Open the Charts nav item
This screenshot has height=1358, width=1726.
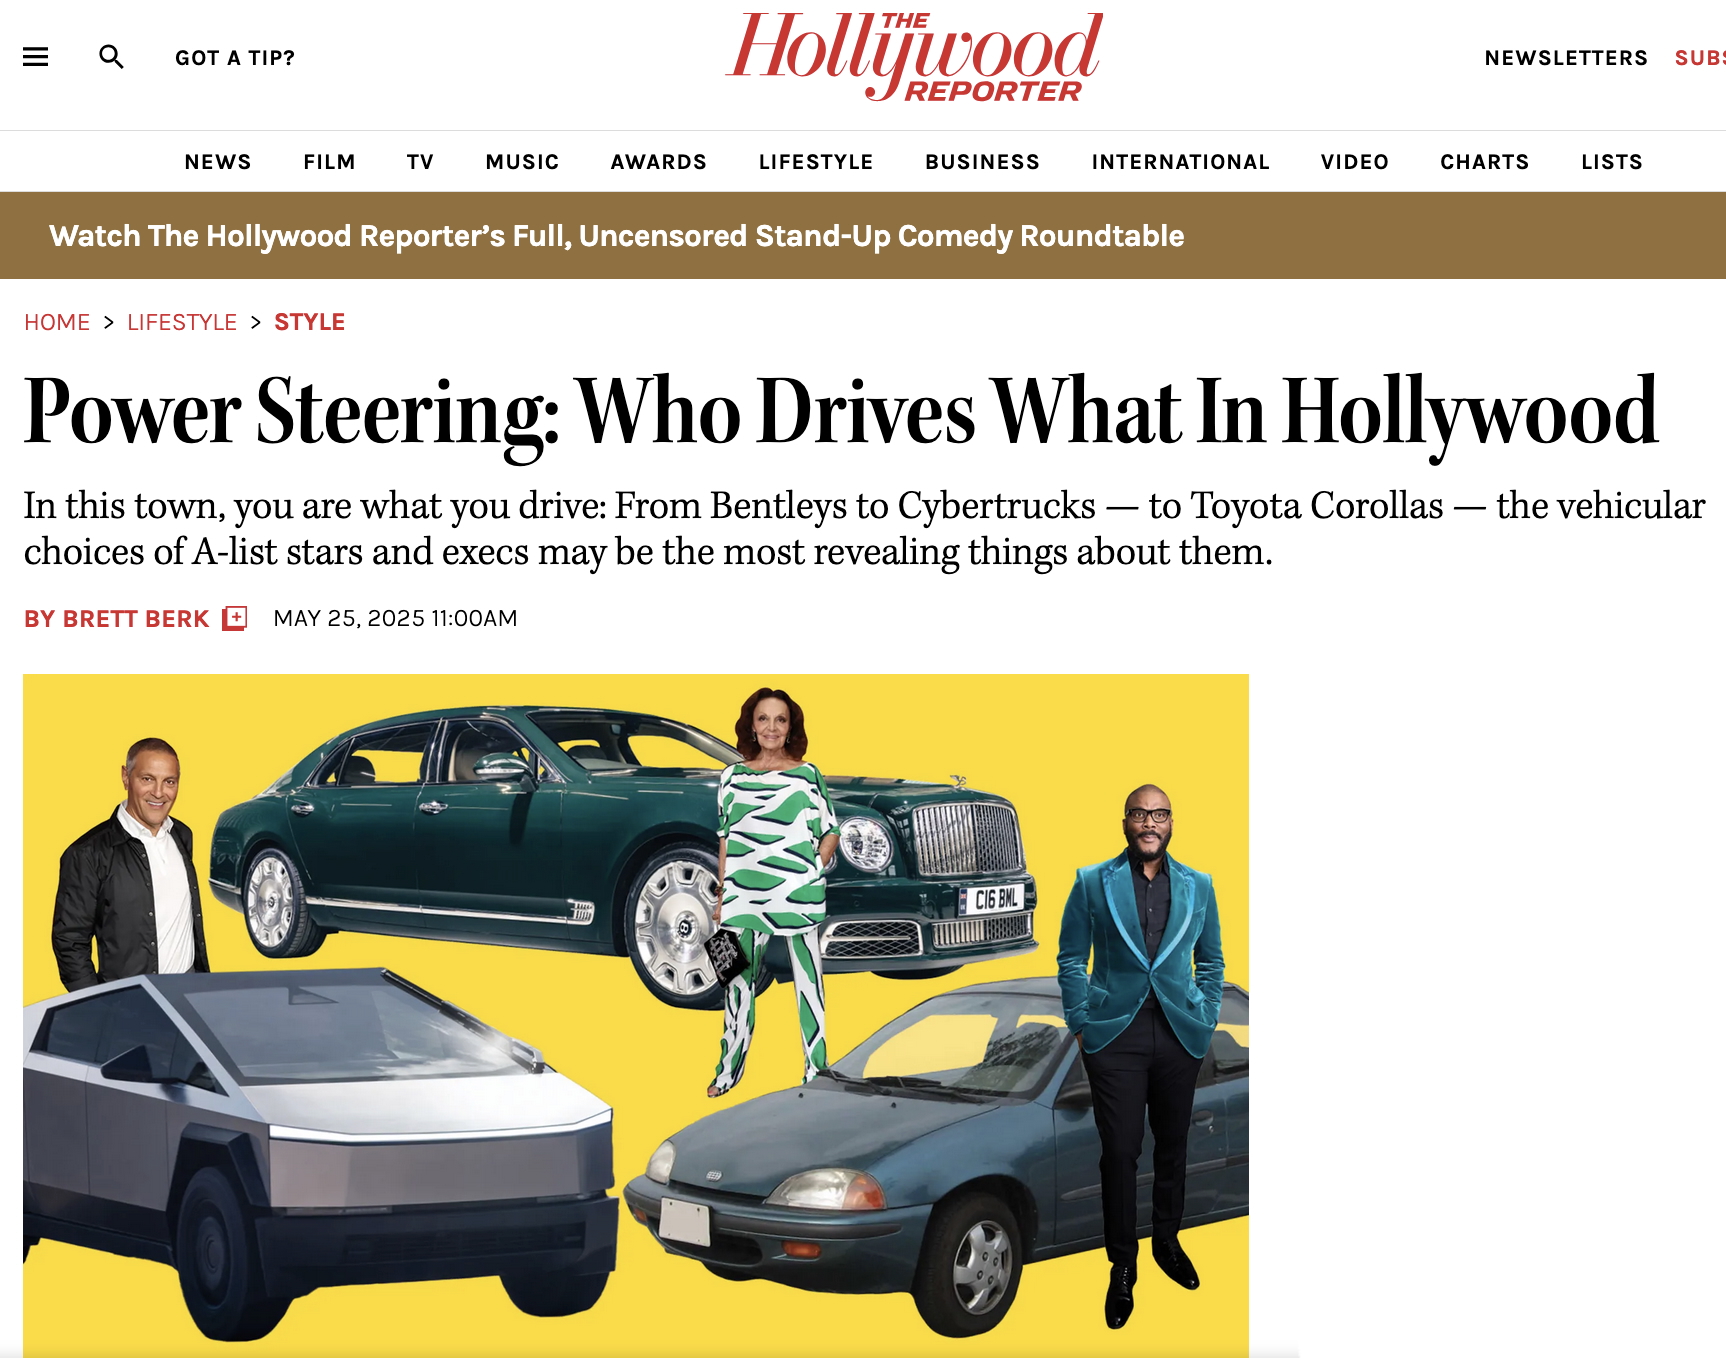point(1485,162)
